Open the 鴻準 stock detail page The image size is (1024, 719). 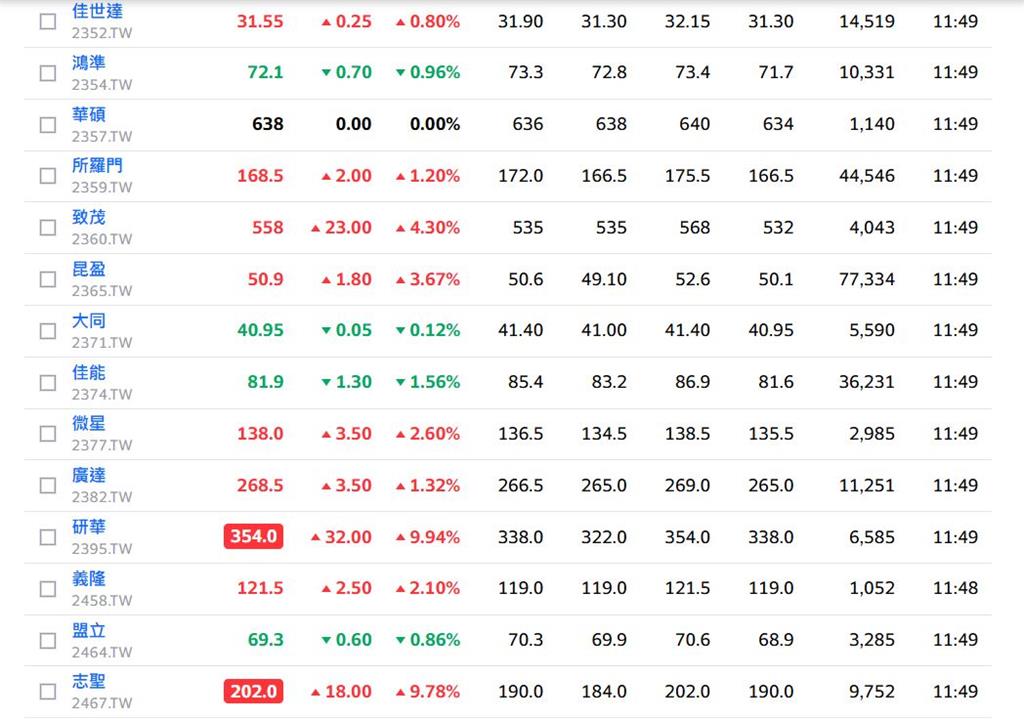coord(89,63)
